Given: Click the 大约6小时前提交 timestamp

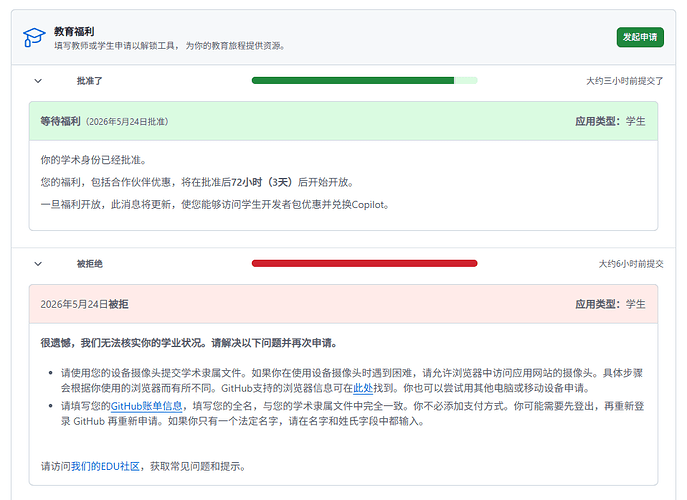Looking at the screenshot, I should (631, 264).
